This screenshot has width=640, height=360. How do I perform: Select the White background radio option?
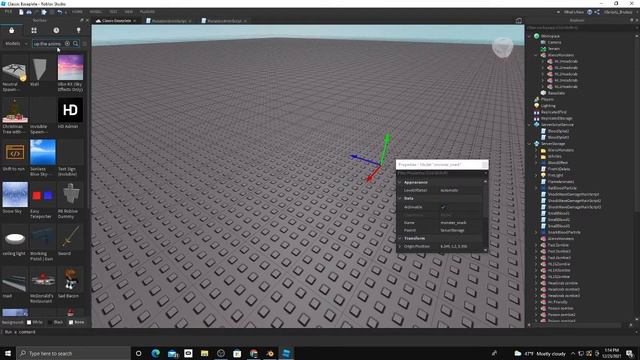(x=29, y=322)
